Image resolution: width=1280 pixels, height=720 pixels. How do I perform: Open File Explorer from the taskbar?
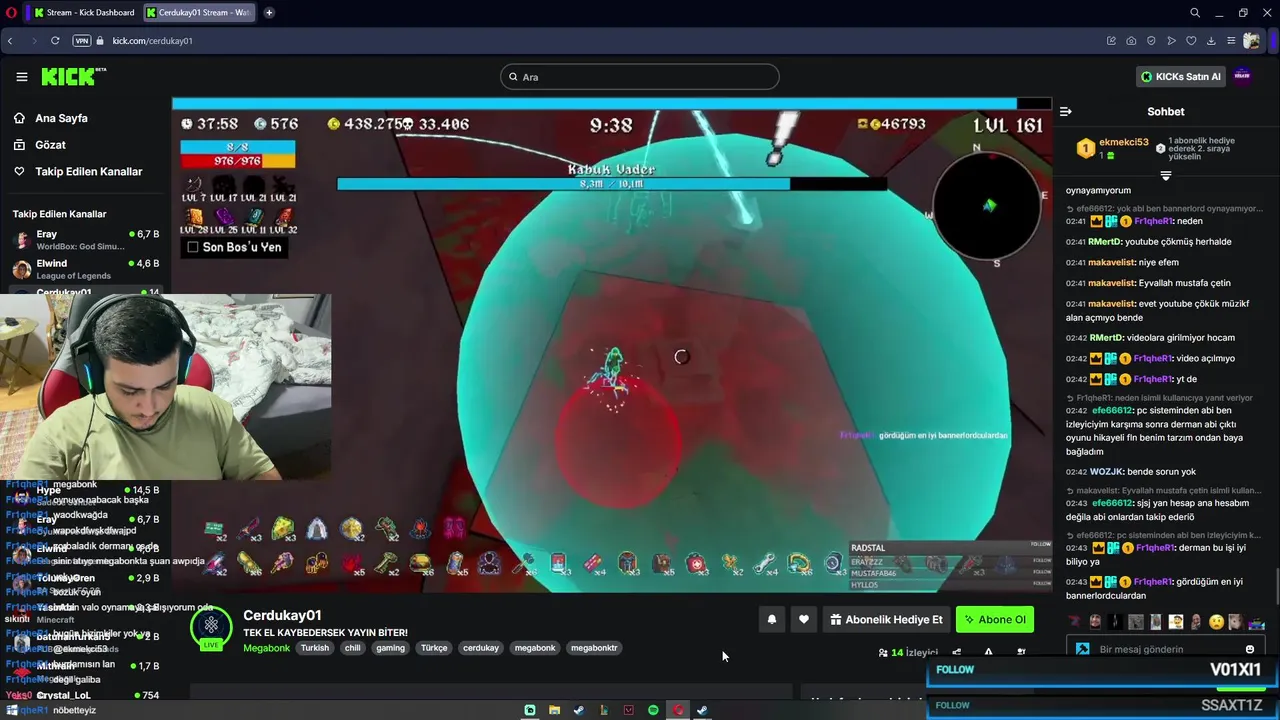click(x=554, y=710)
